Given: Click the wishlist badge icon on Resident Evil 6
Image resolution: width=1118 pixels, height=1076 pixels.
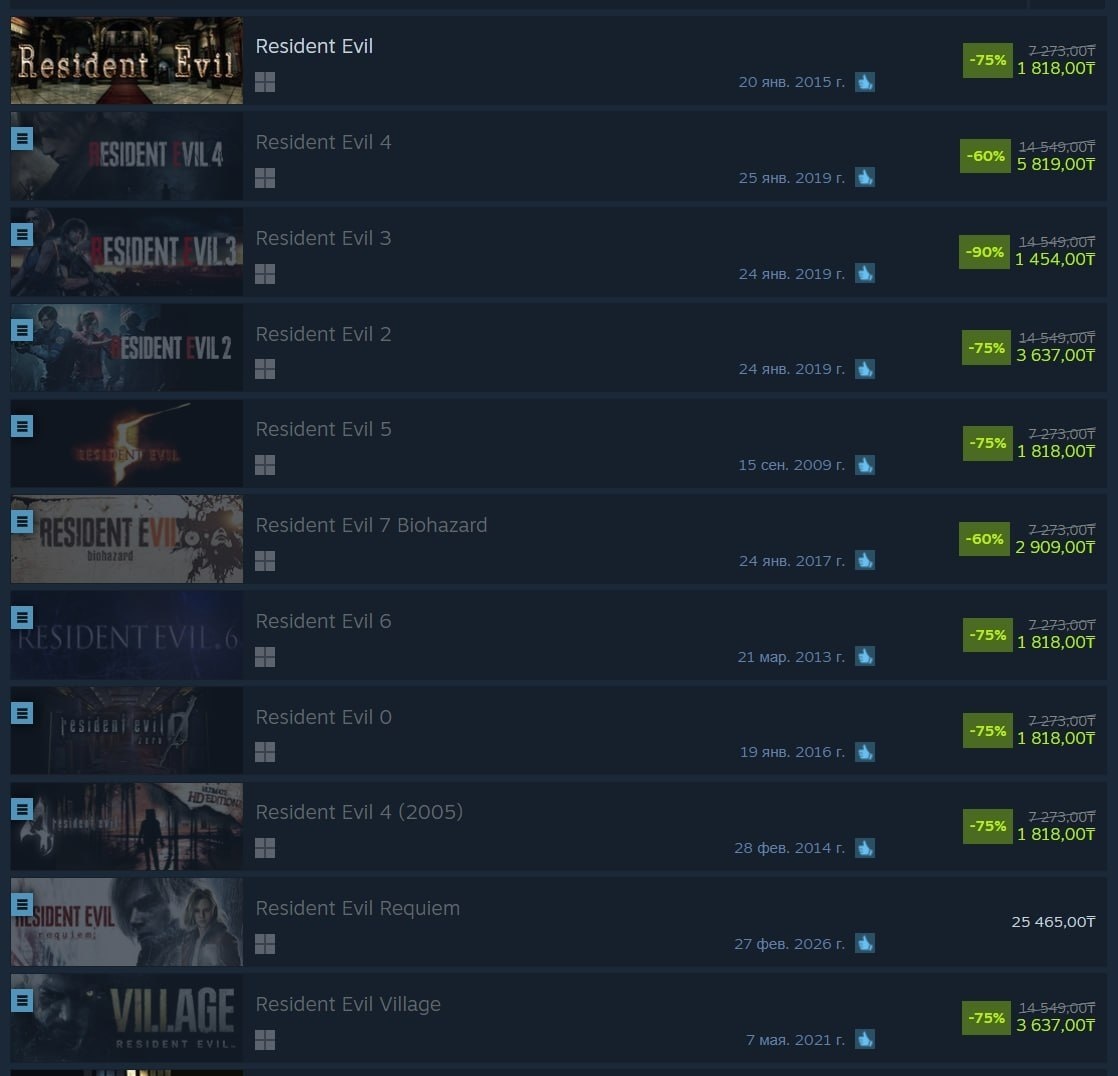Looking at the screenshot, I should [22, 618].
